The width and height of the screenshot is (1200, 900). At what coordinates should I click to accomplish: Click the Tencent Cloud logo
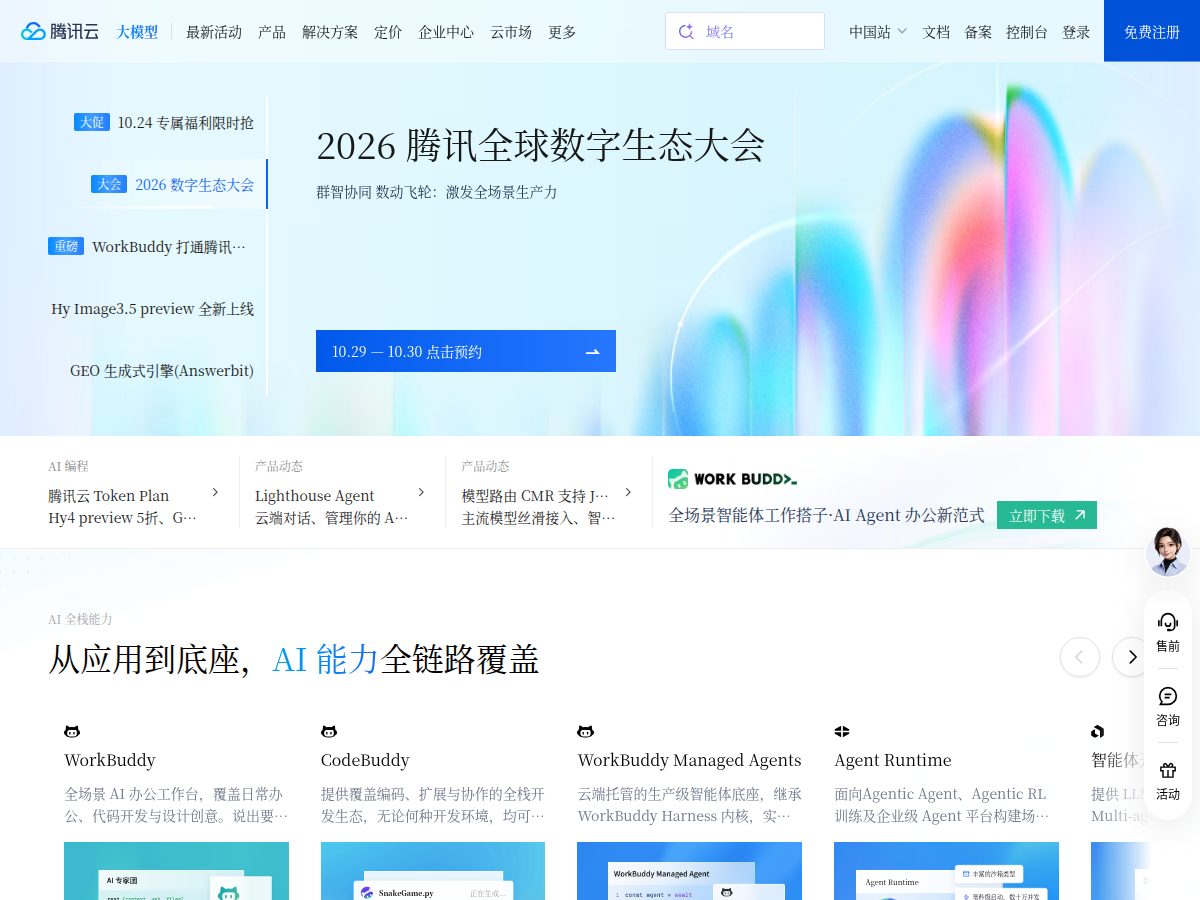coord(60,31)
